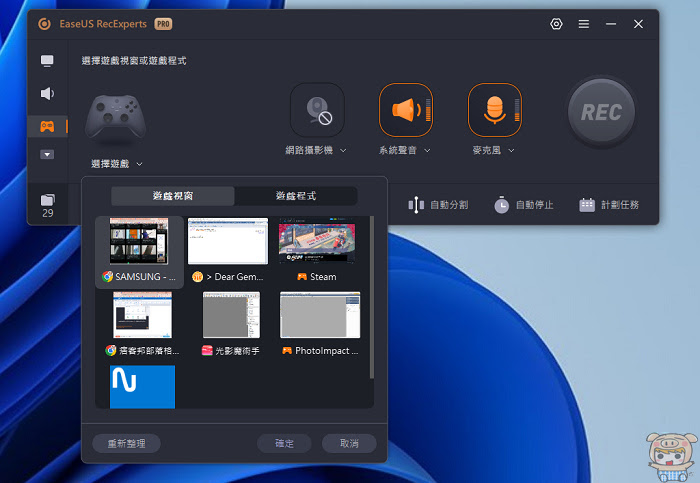The height and width of the screenshot is (483, 700).
Task: Select the 光影魔術手 window thumbnail
Action: click(x=231, y=315)
